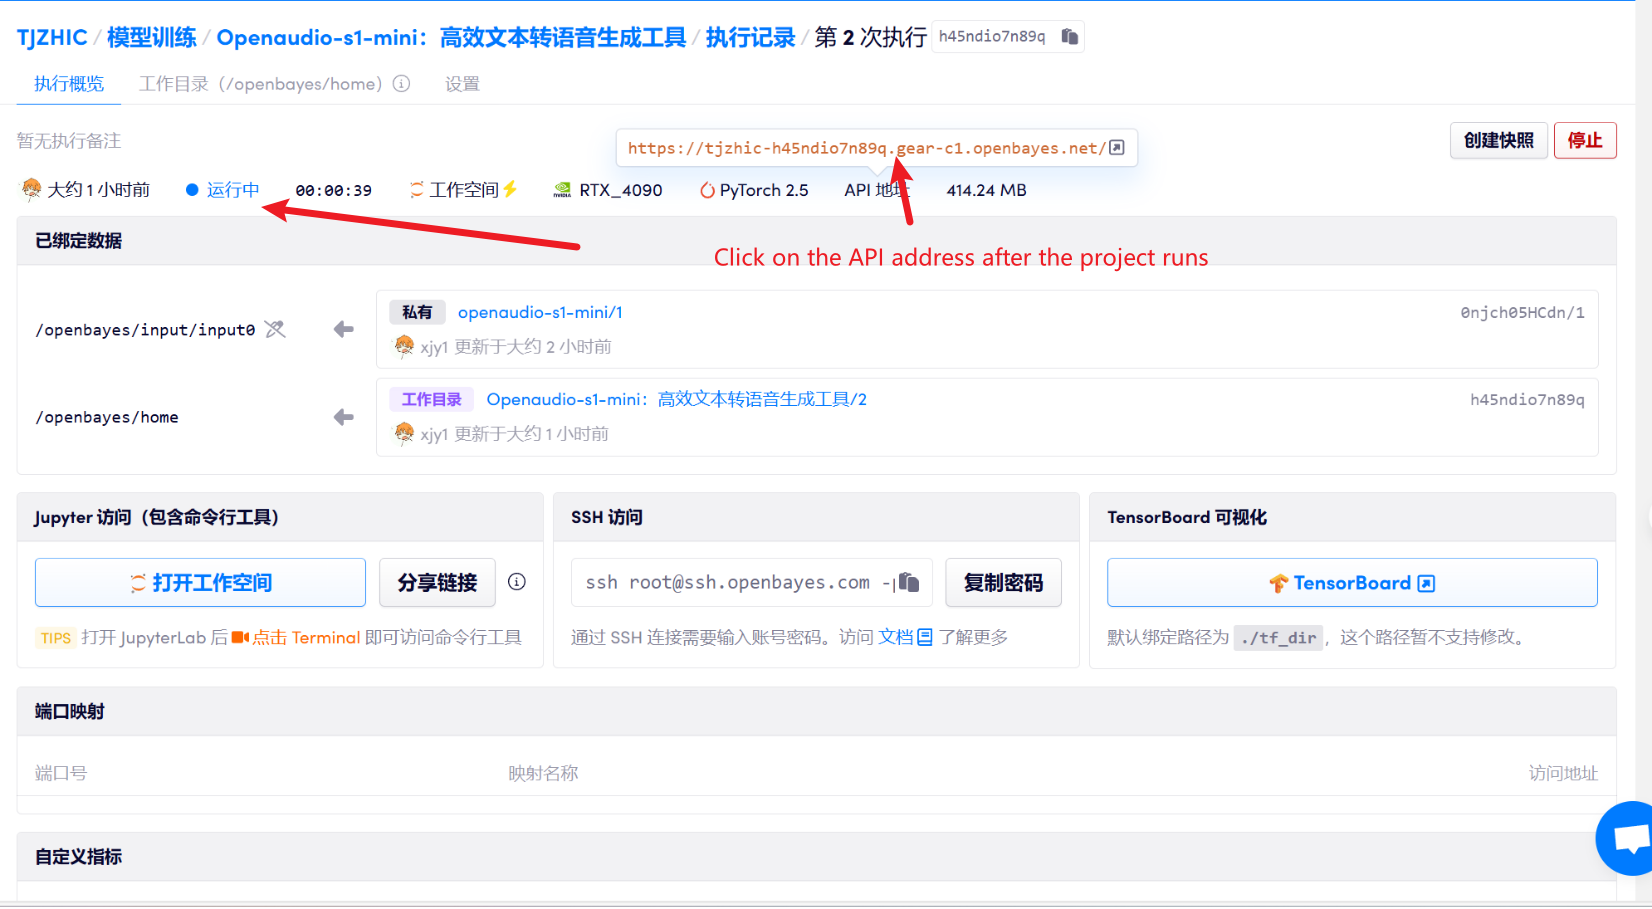Copy the SSH command with clipboard icon

[908, 582]
